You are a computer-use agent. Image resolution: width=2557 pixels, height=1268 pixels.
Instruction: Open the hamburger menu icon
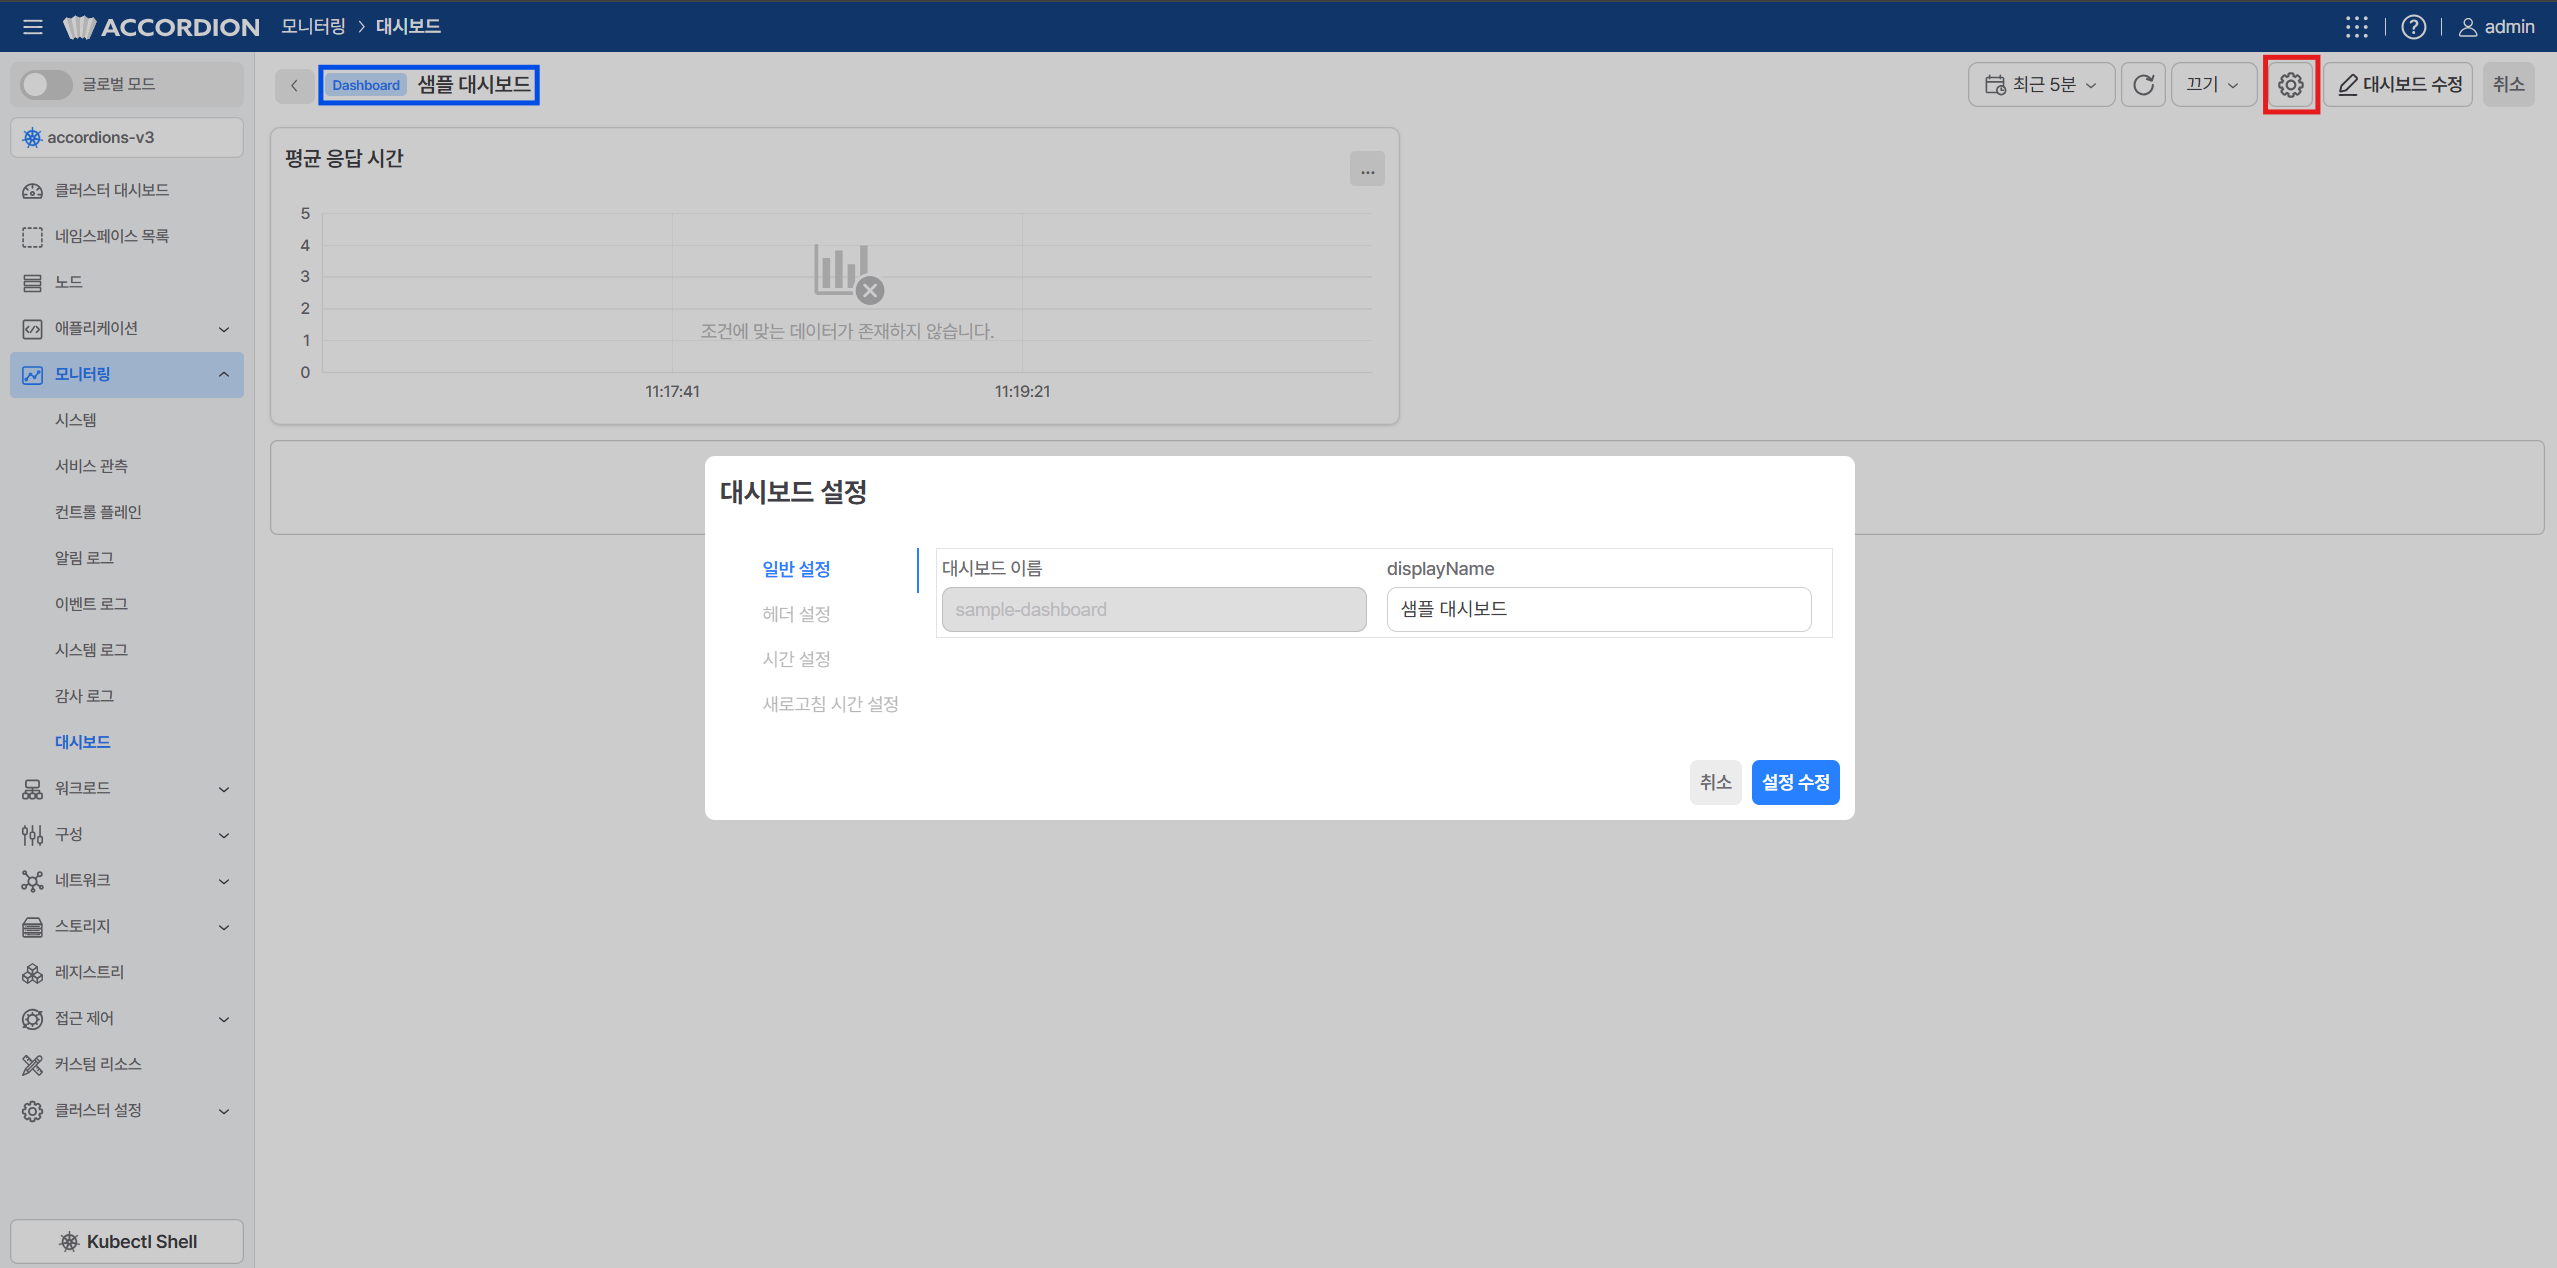[x=32, y=27]
